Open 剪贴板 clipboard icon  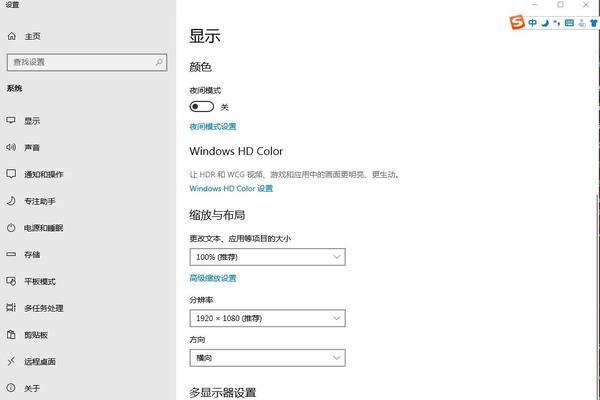click(11, 335)
